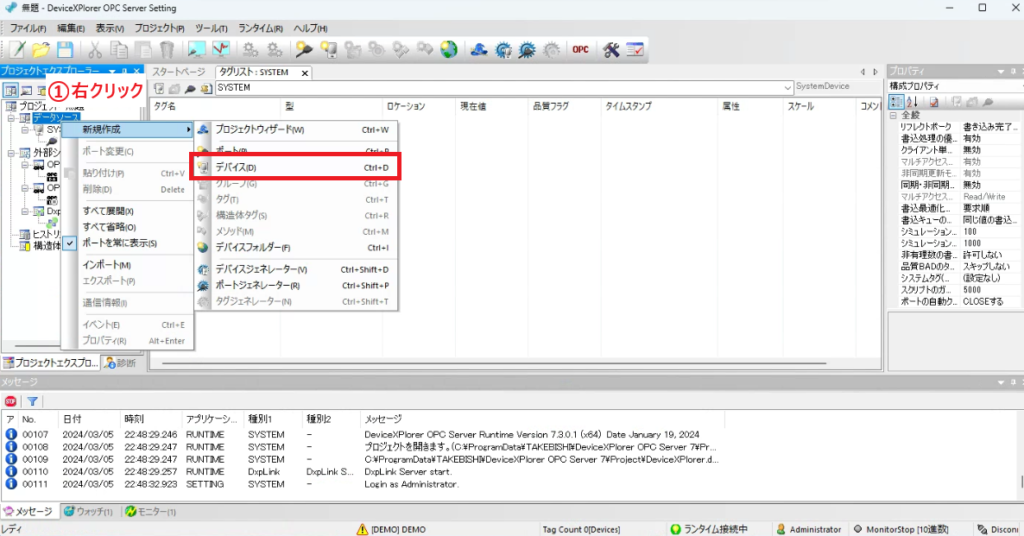
Task: Click the lightbulb port toolbar icon
Action: (x=304, y=50)
